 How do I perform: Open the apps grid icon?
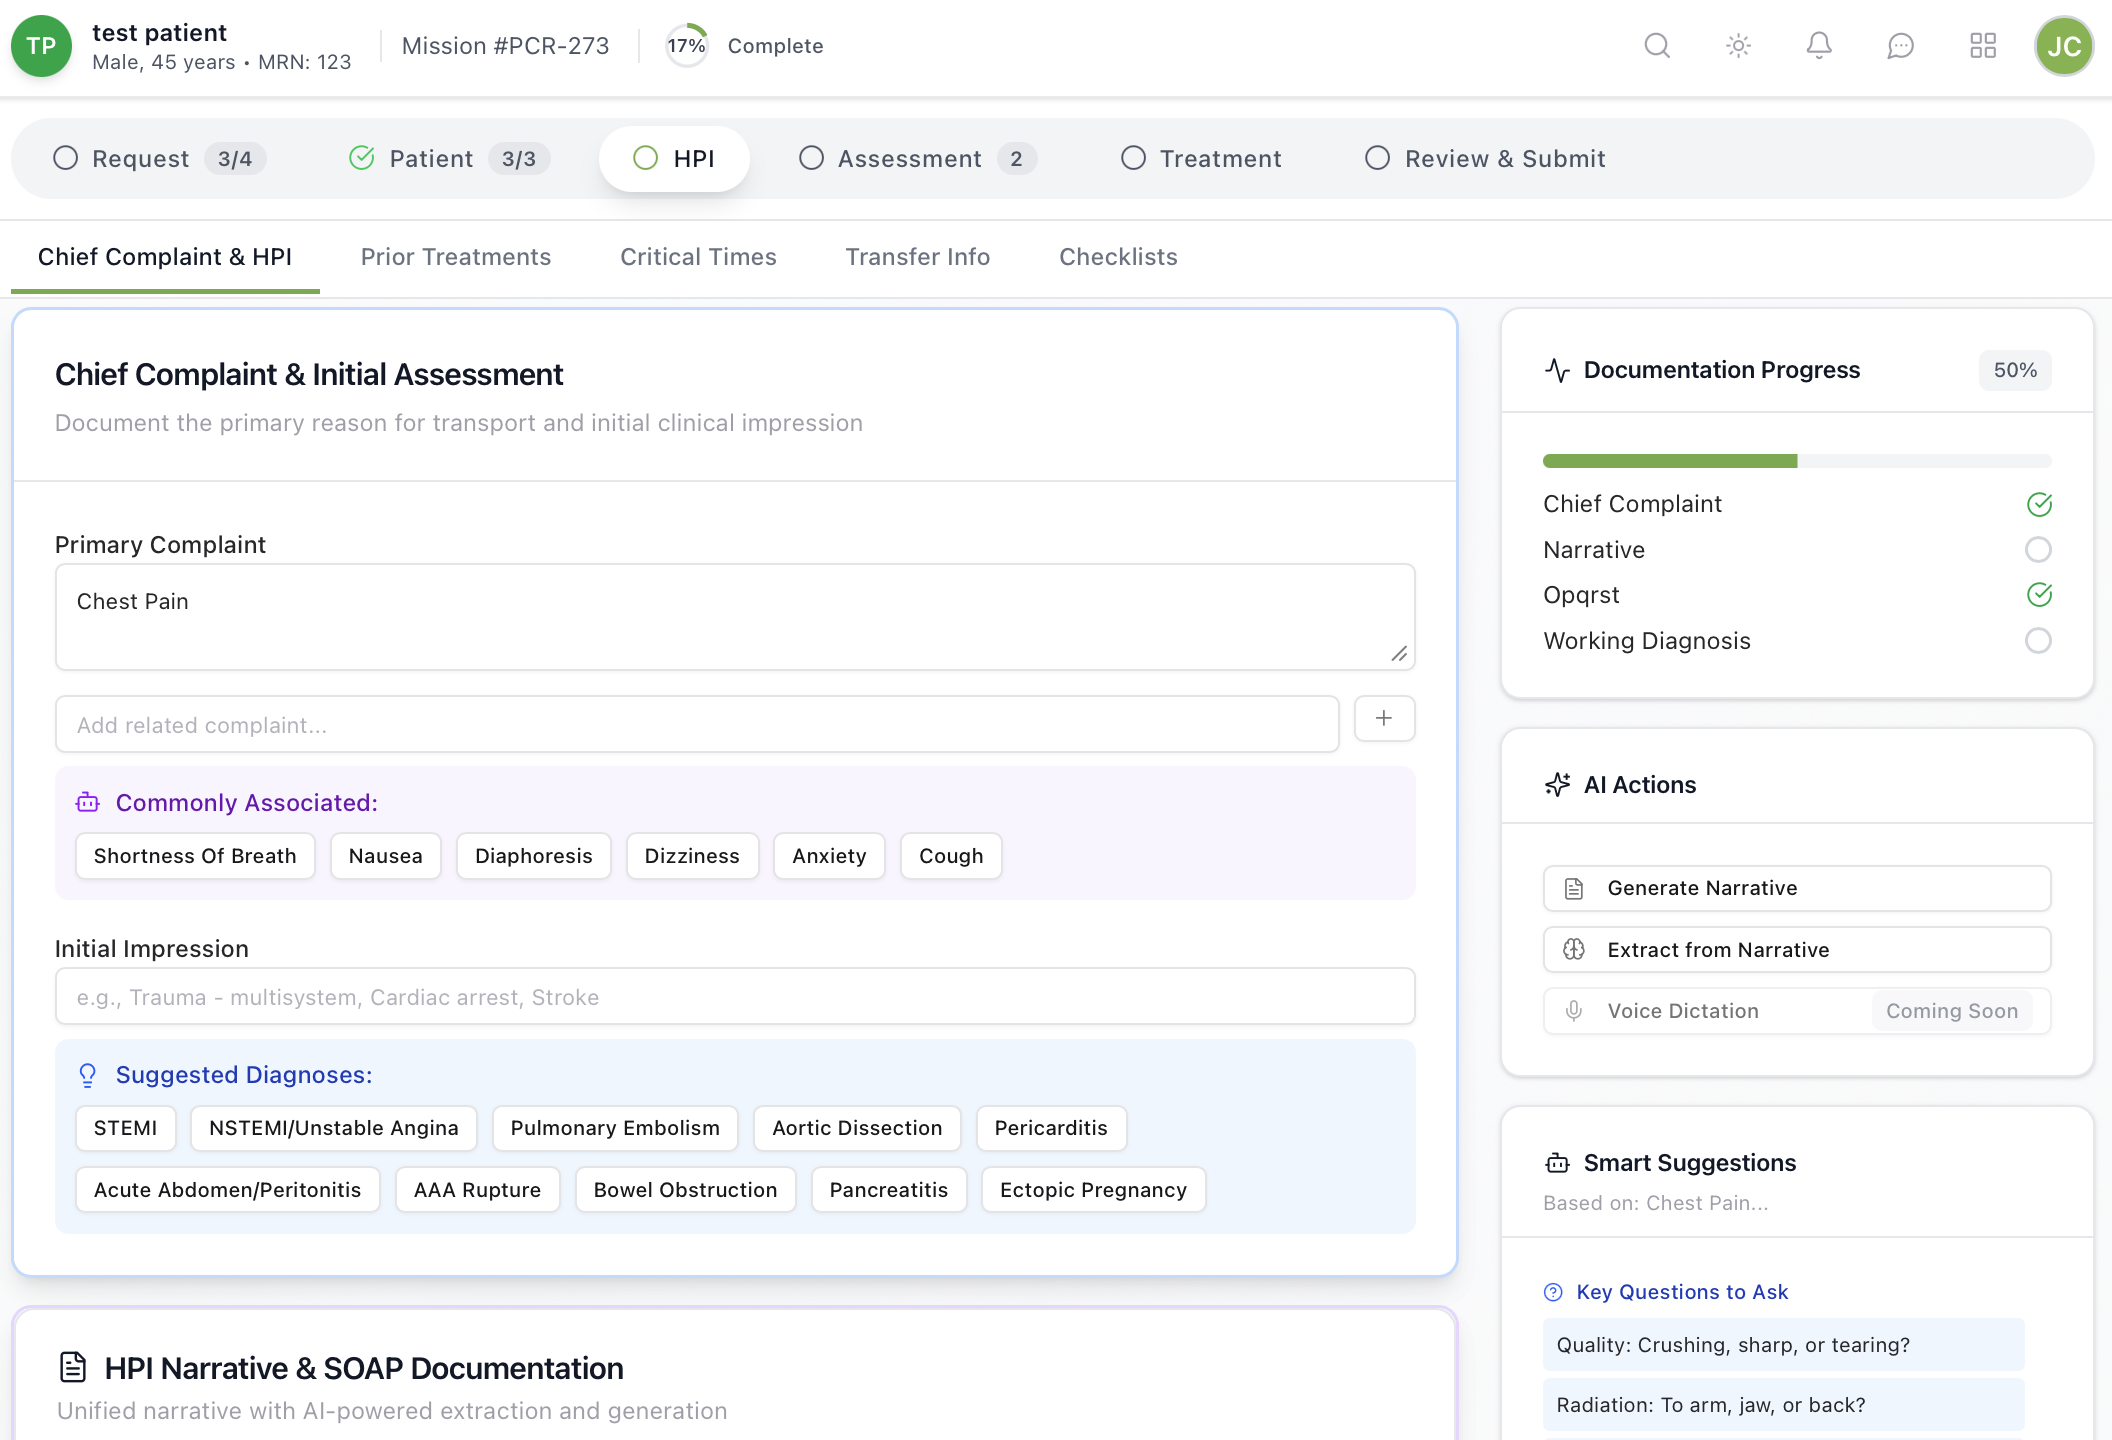(x=1982, y=46)
